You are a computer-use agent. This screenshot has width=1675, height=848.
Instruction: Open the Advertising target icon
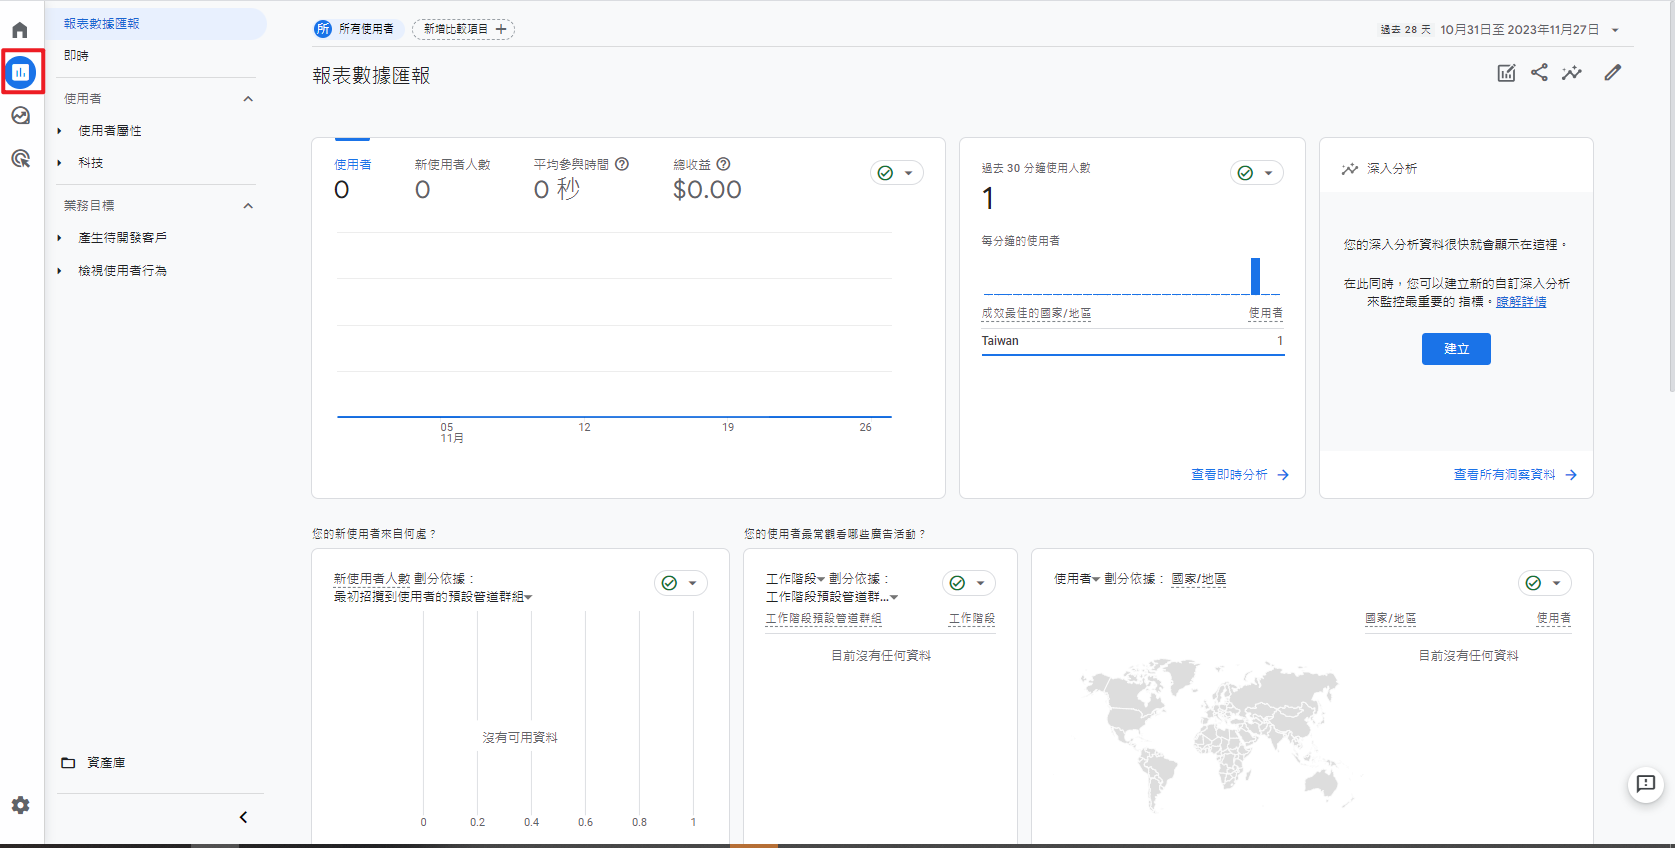pos(20,158)
